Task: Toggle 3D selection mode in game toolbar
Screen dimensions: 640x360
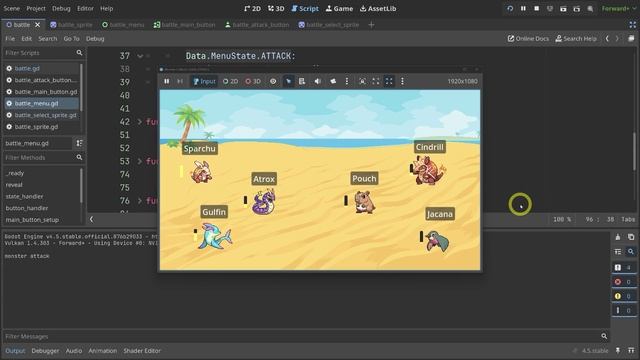Action: tap(253, 81)
